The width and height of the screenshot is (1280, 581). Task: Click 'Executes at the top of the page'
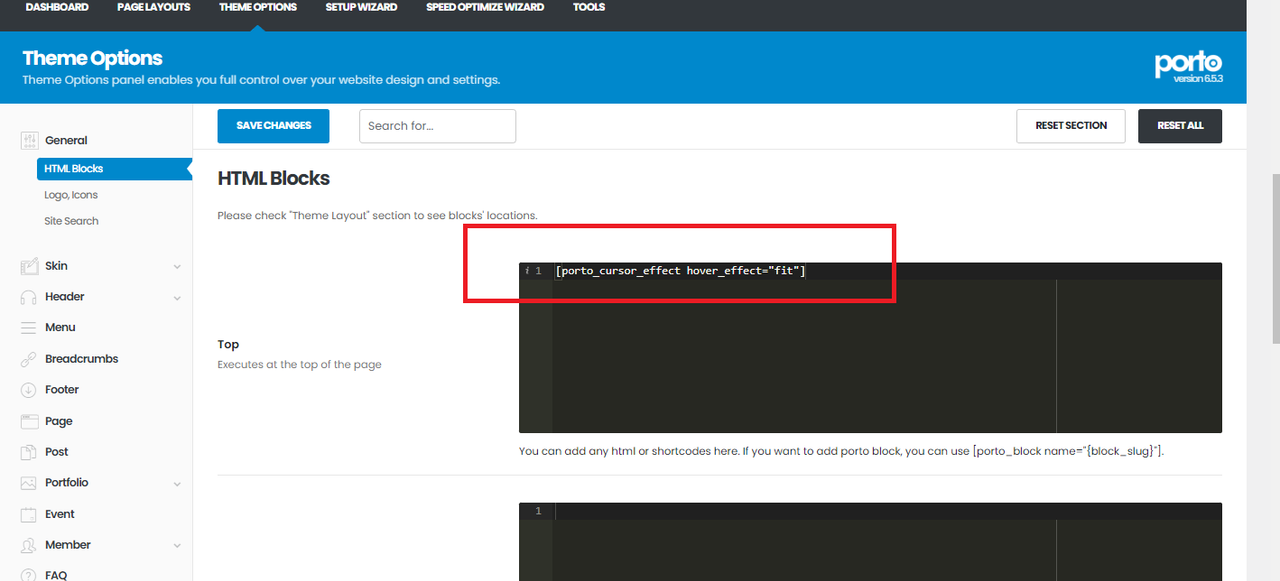(x=299, y=365)
